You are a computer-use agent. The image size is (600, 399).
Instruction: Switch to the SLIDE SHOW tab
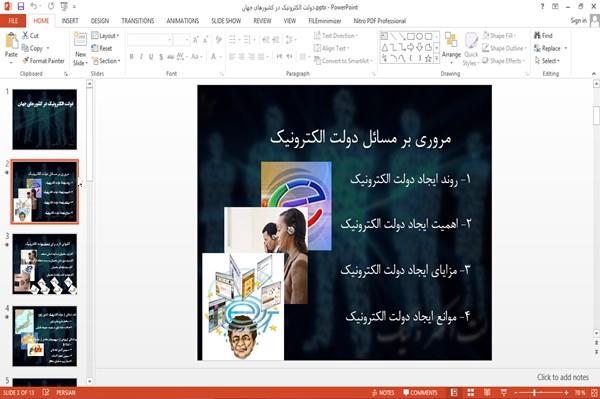pyautogui.click(x=226, y=21)
